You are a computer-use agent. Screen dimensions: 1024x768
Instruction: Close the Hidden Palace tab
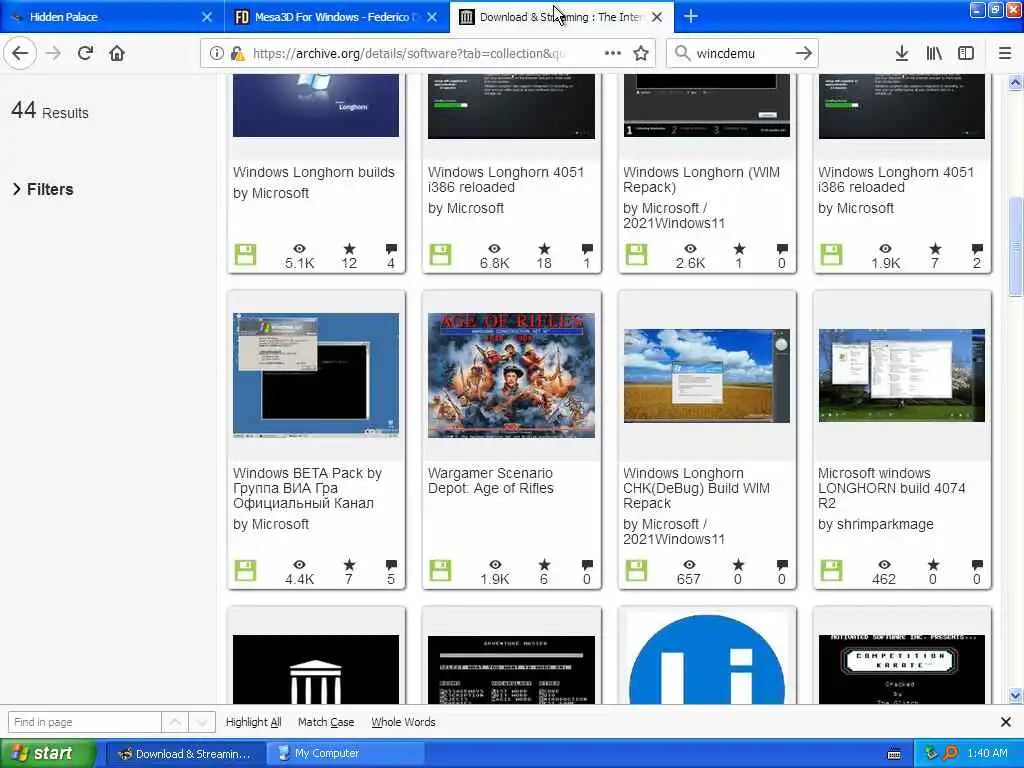tap(206, 17)
